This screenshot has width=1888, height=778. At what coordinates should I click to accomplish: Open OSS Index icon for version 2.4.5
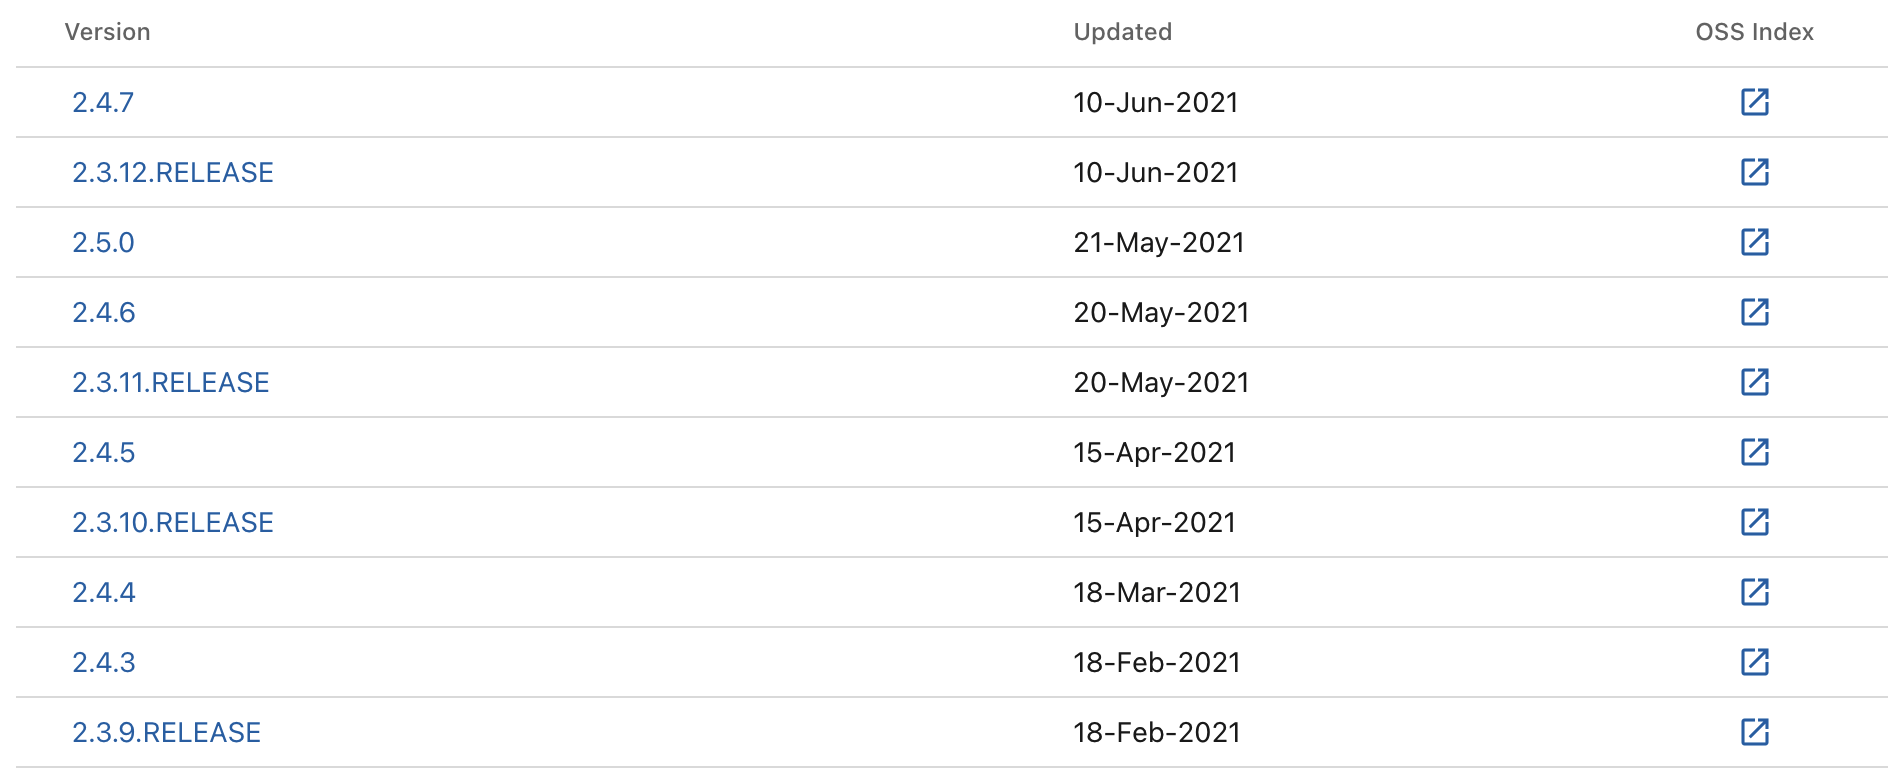(1755, 452)
